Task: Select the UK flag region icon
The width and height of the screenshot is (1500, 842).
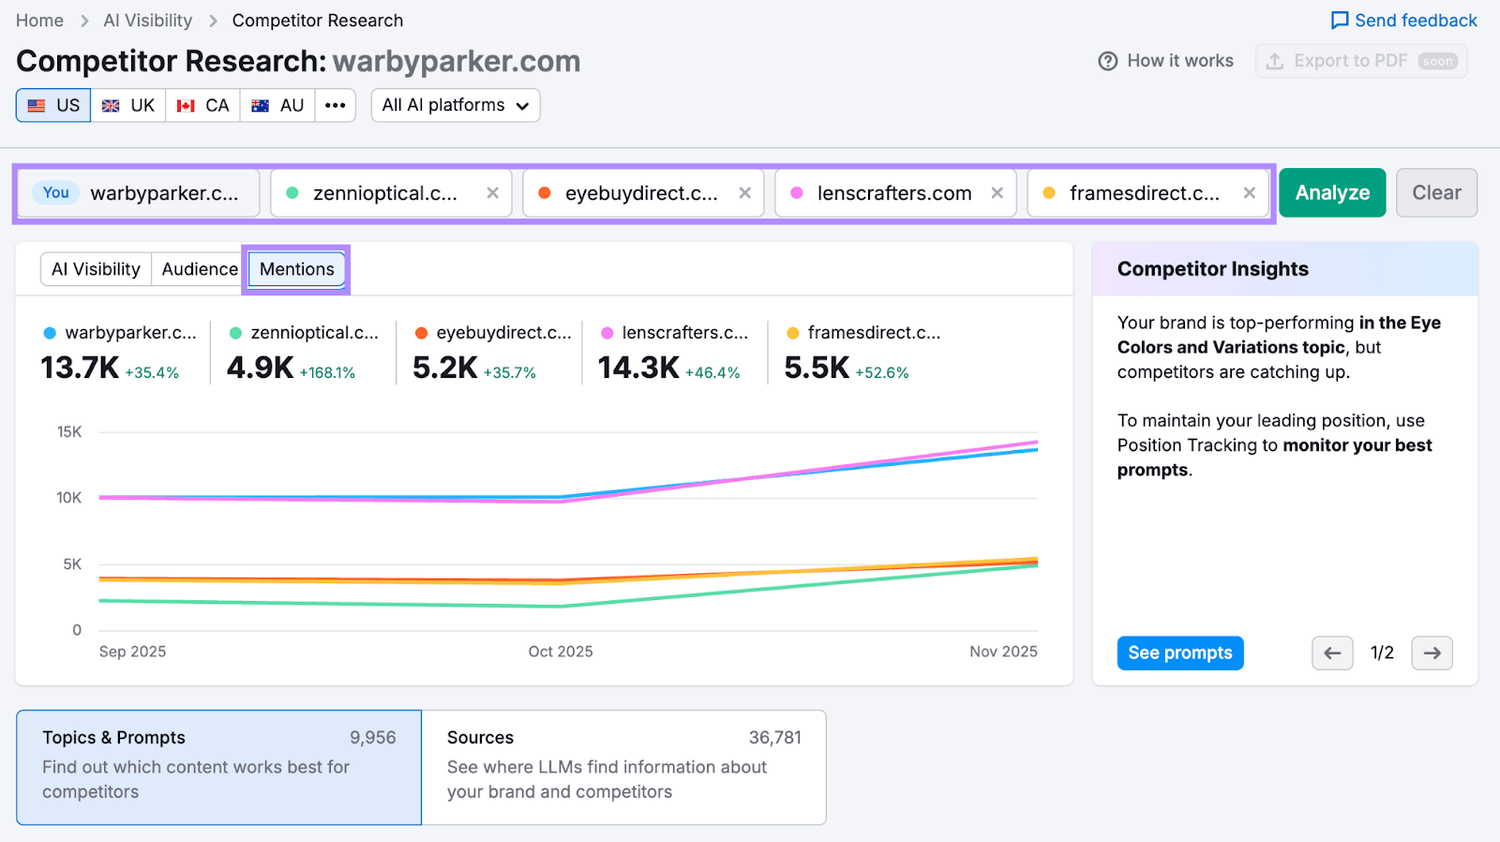Action: [x=110, y=105]
